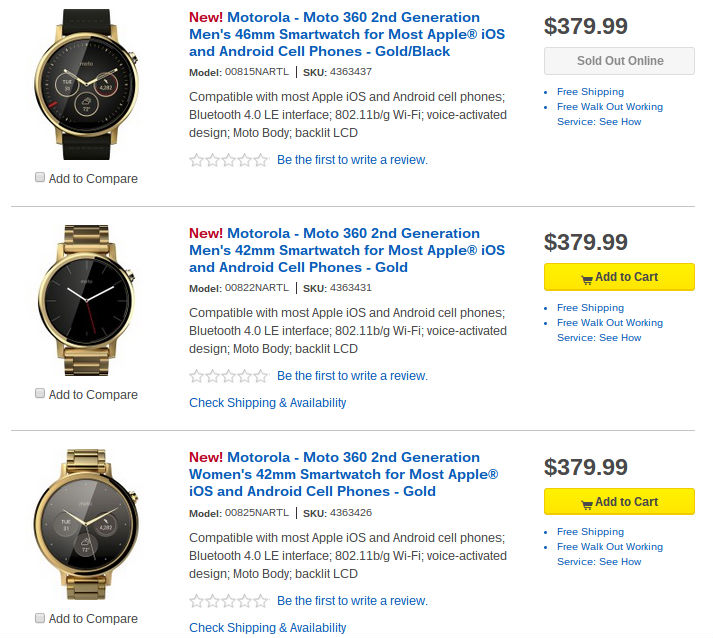
Task: Click star rating icons for the 46mm watch
Action: (x=229, y=160)
